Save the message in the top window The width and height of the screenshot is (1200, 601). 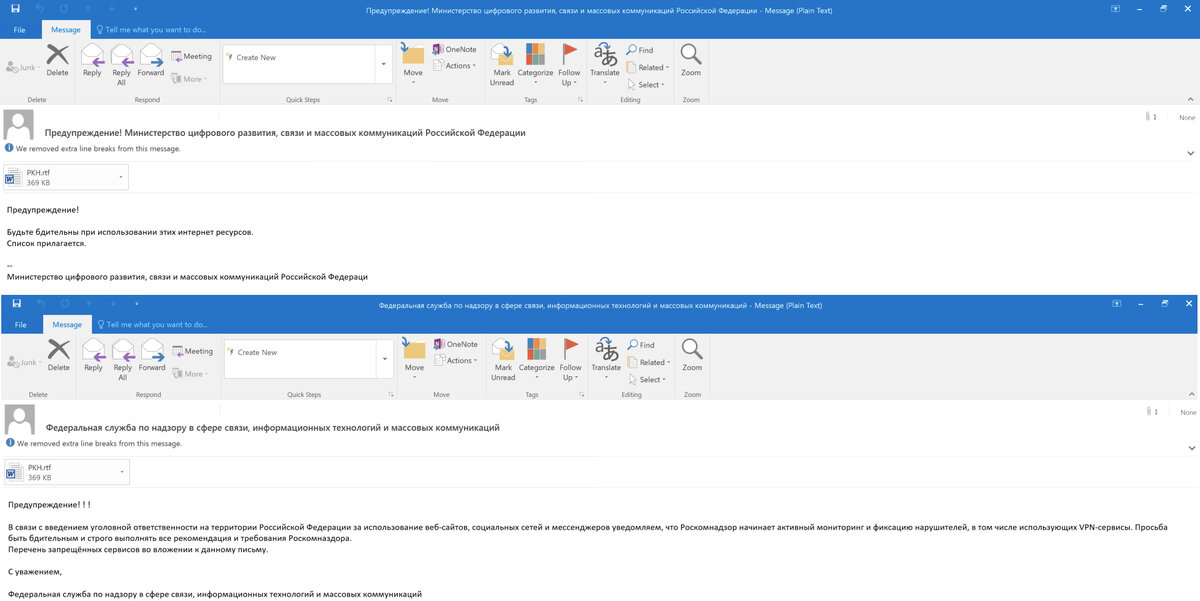click(14, 10)
